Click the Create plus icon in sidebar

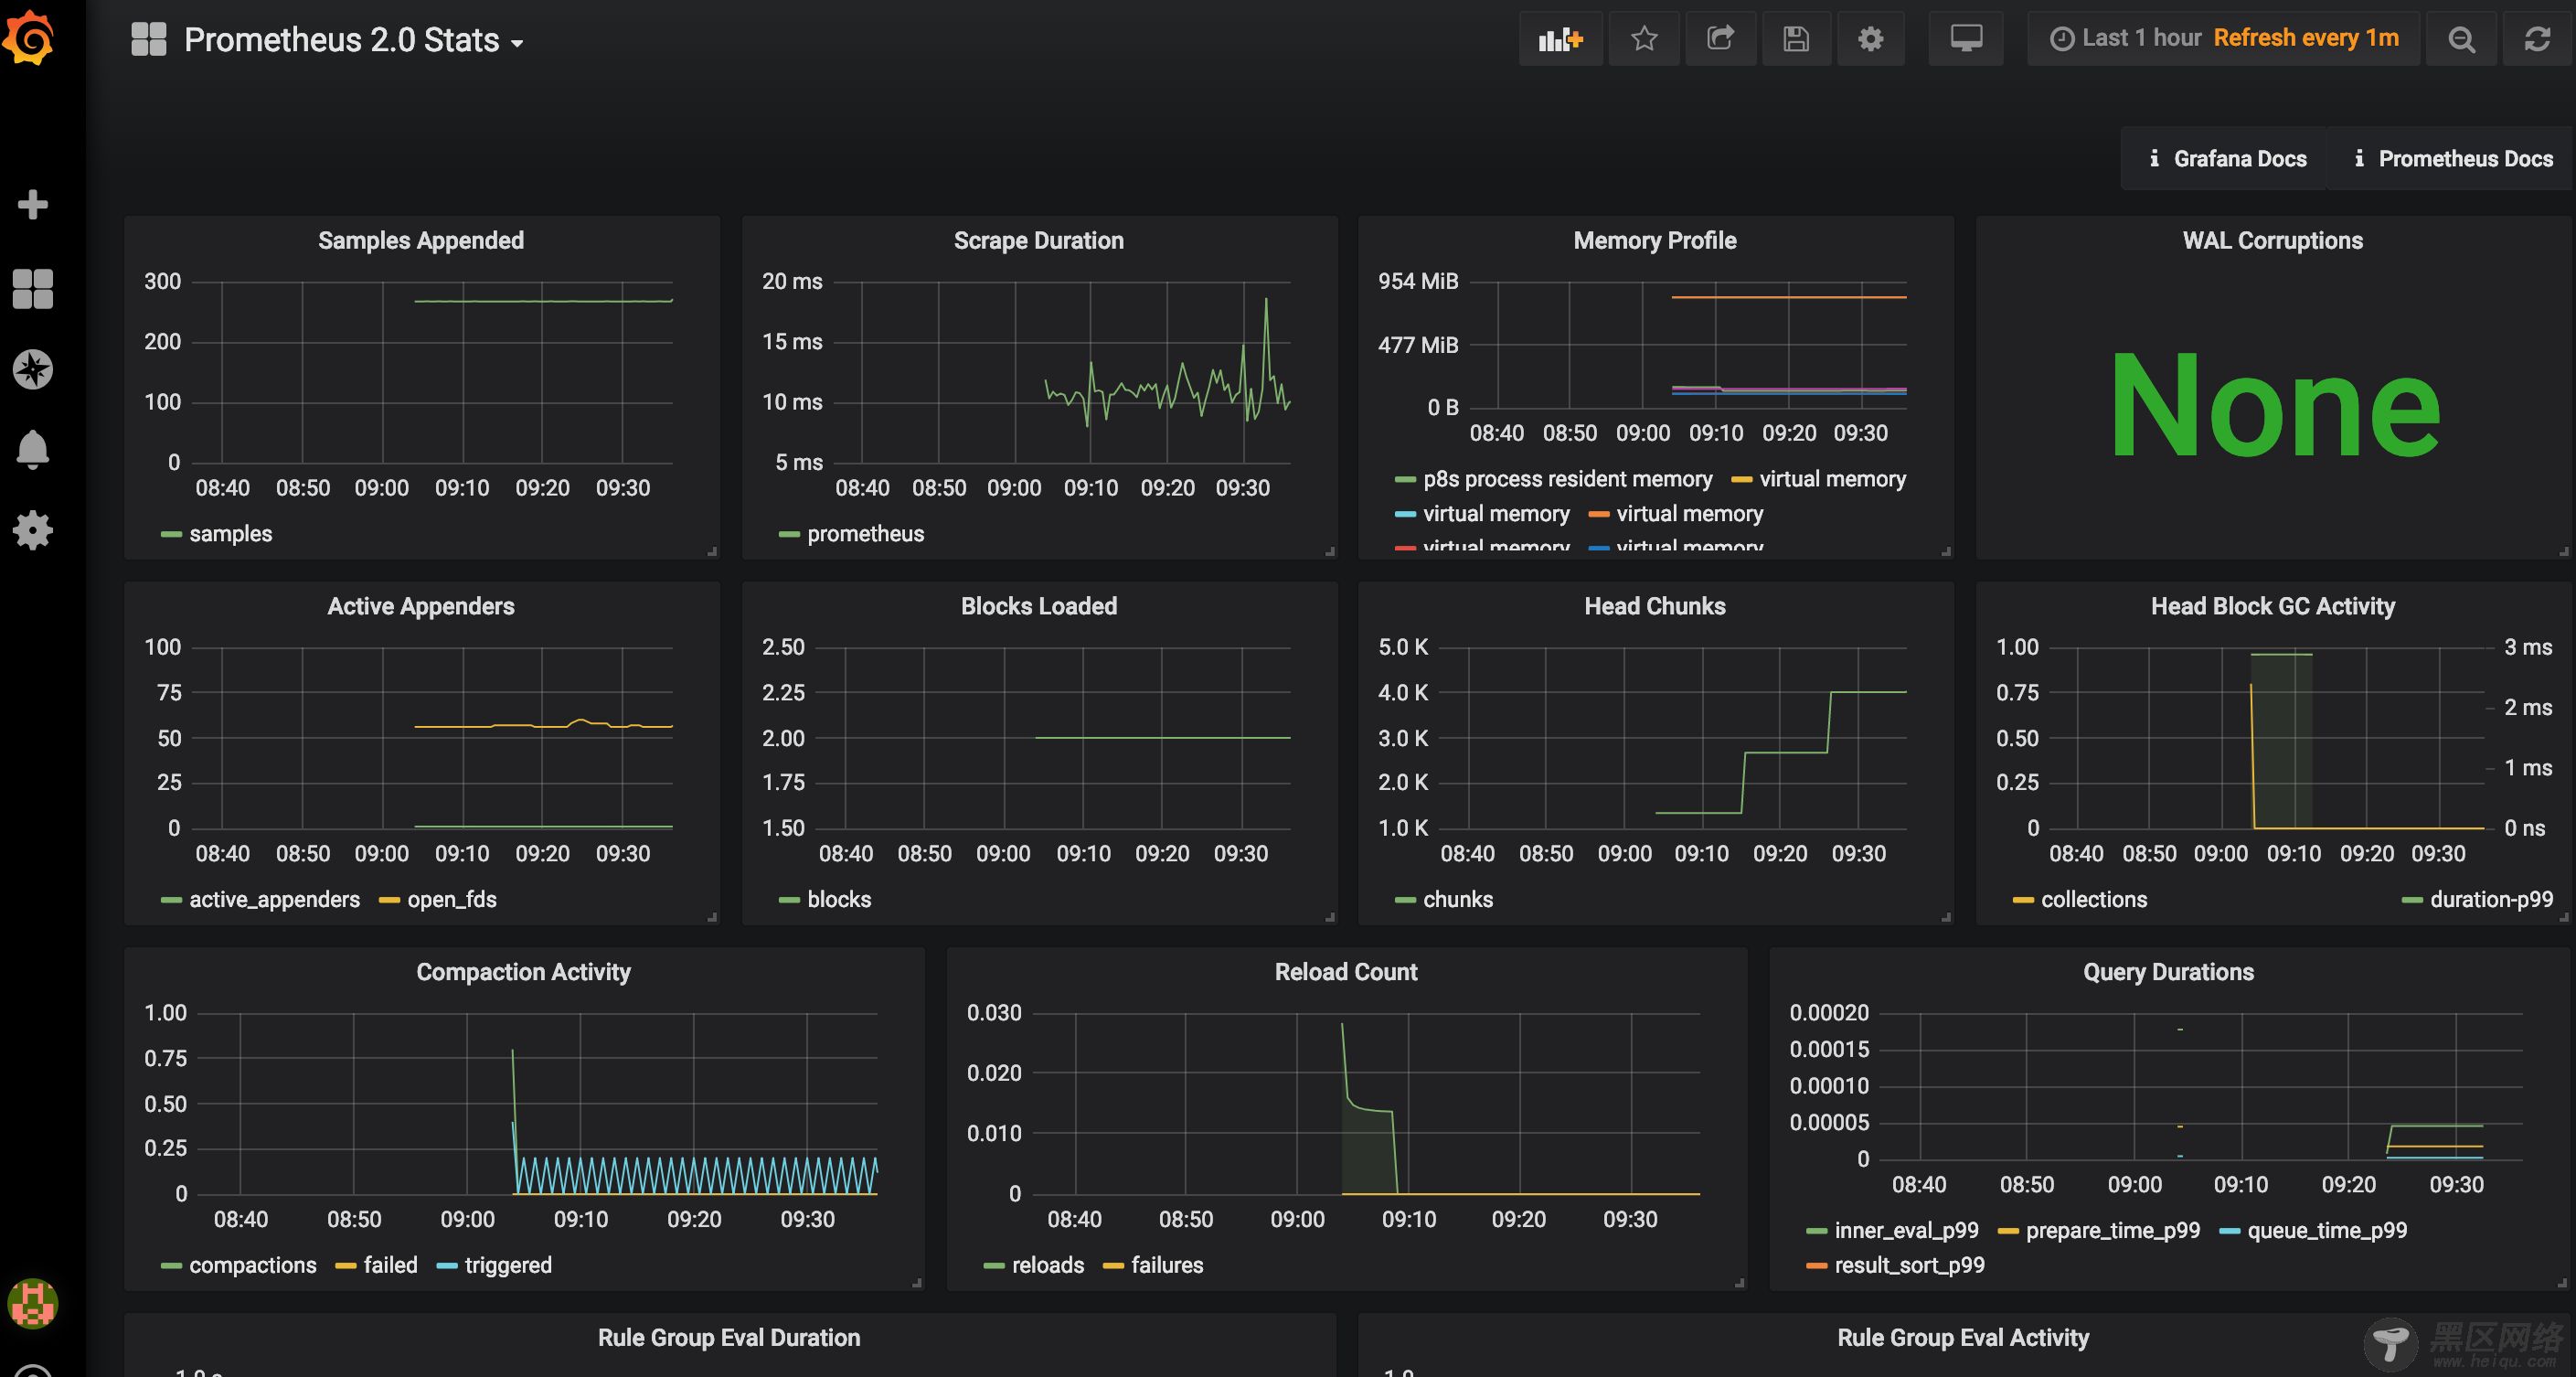pyautogui.click(x=33, y=205)
